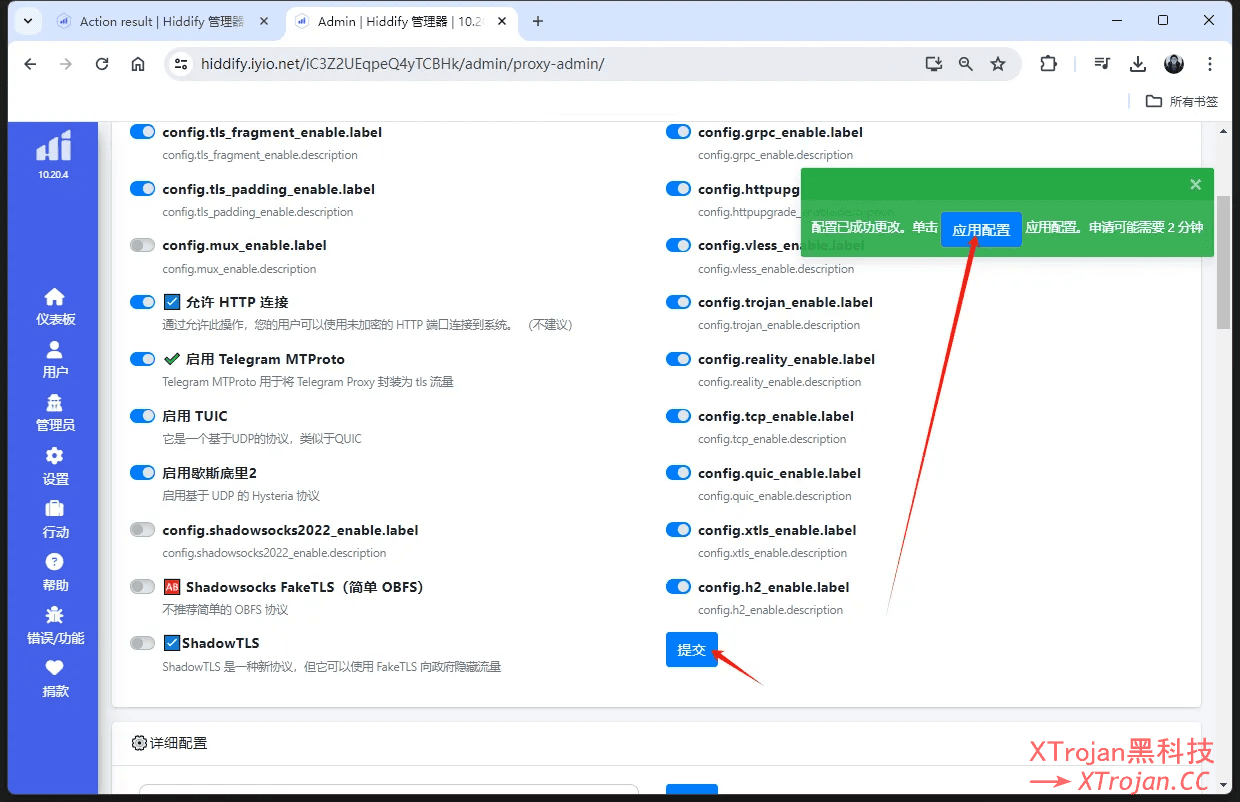Open the 用户 users sidebar item
1240x802 pixels.
[x=55, y=360]
